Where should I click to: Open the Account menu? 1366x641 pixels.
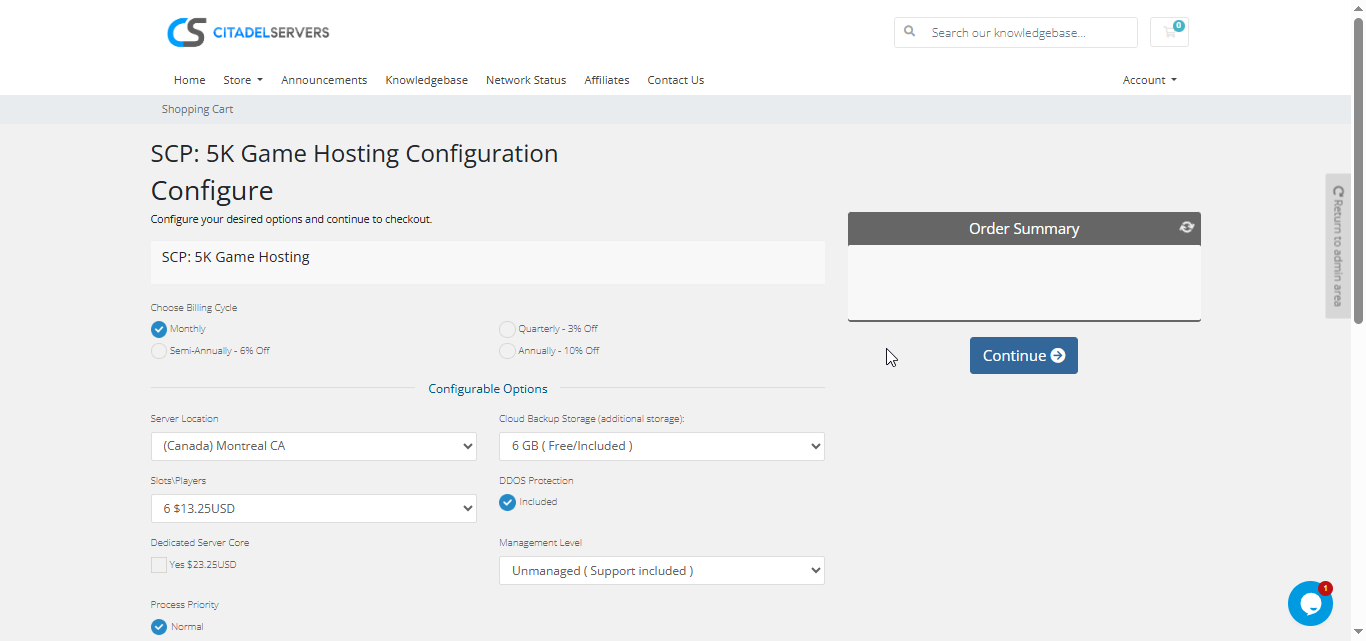[1149, 80]
